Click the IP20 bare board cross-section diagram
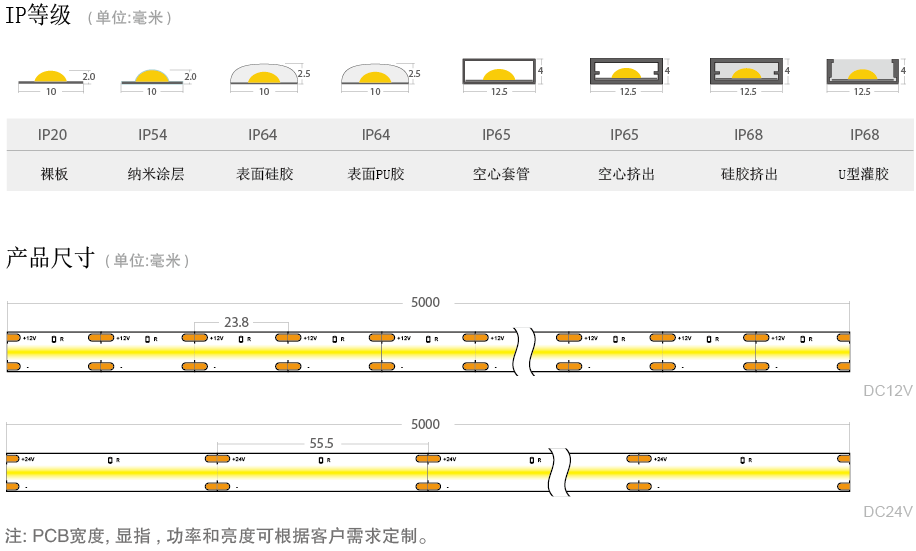This screenshot has height=551, width=916. click(51, 78)
